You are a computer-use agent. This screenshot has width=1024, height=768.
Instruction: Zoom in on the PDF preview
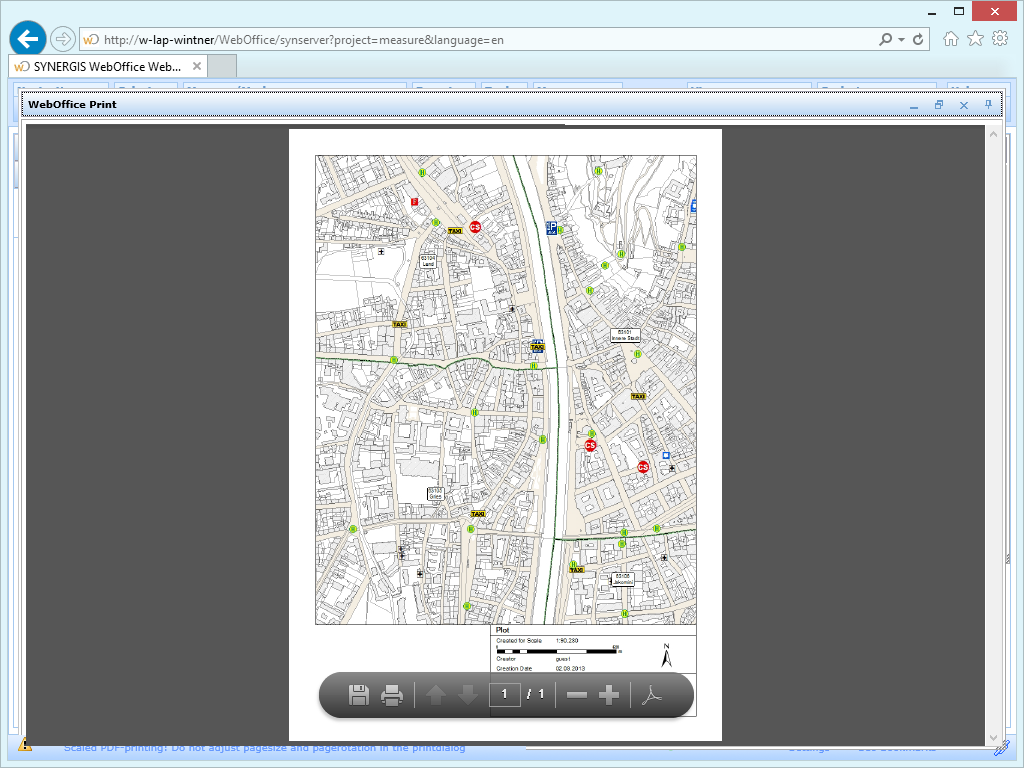tap(609, 694)
